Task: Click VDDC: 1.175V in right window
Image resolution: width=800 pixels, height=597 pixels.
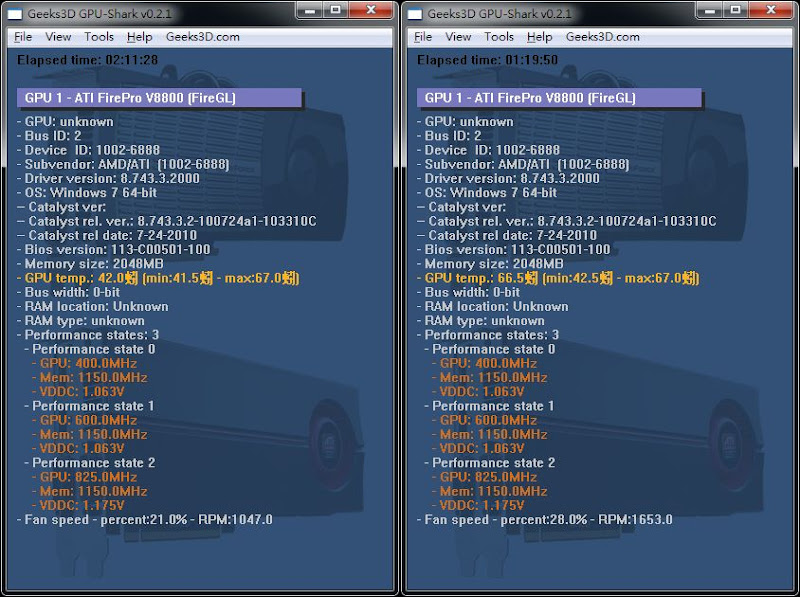Action: pos(478,506)
